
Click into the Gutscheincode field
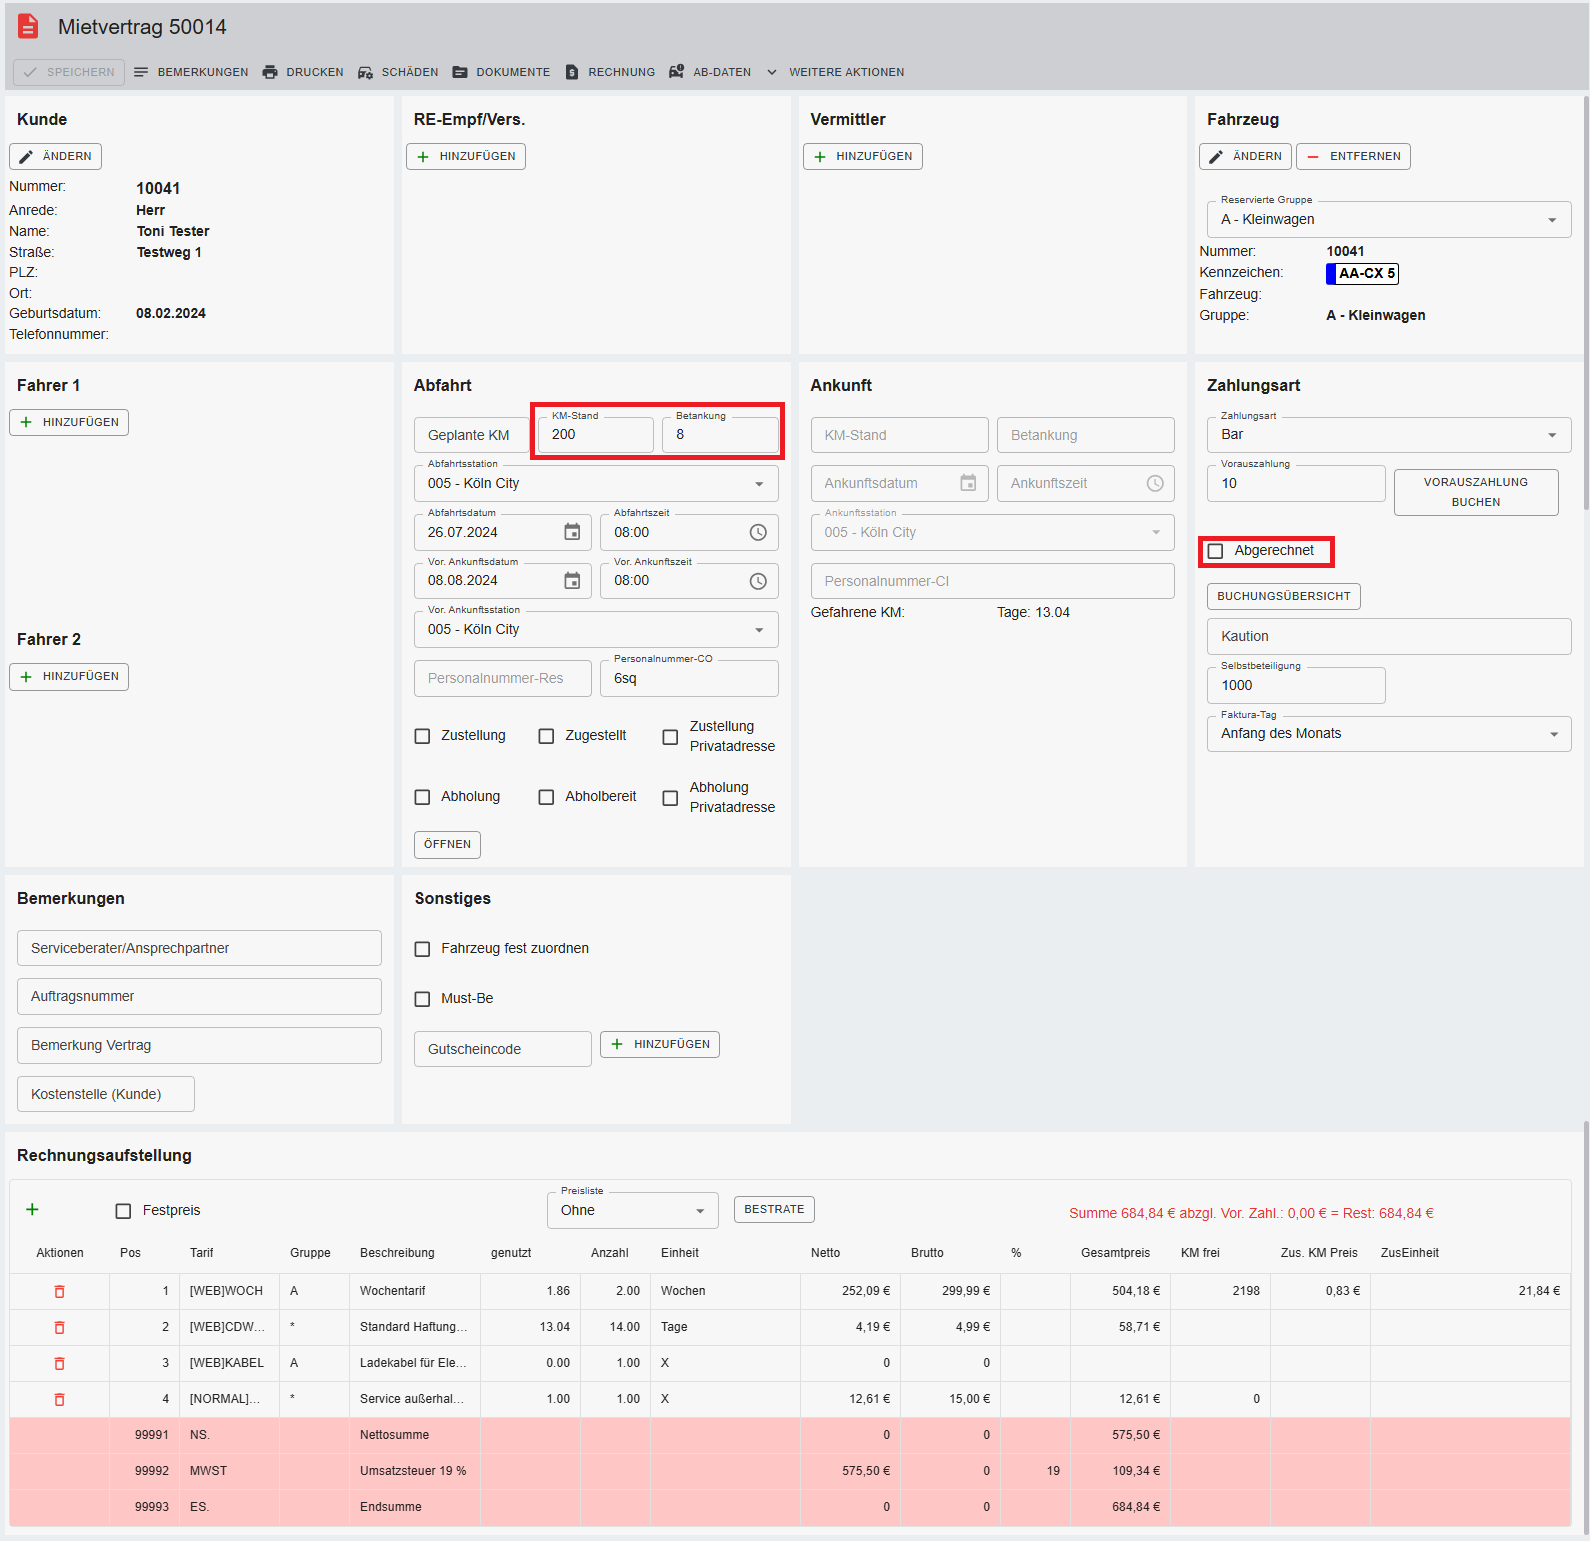point(502,1049)
